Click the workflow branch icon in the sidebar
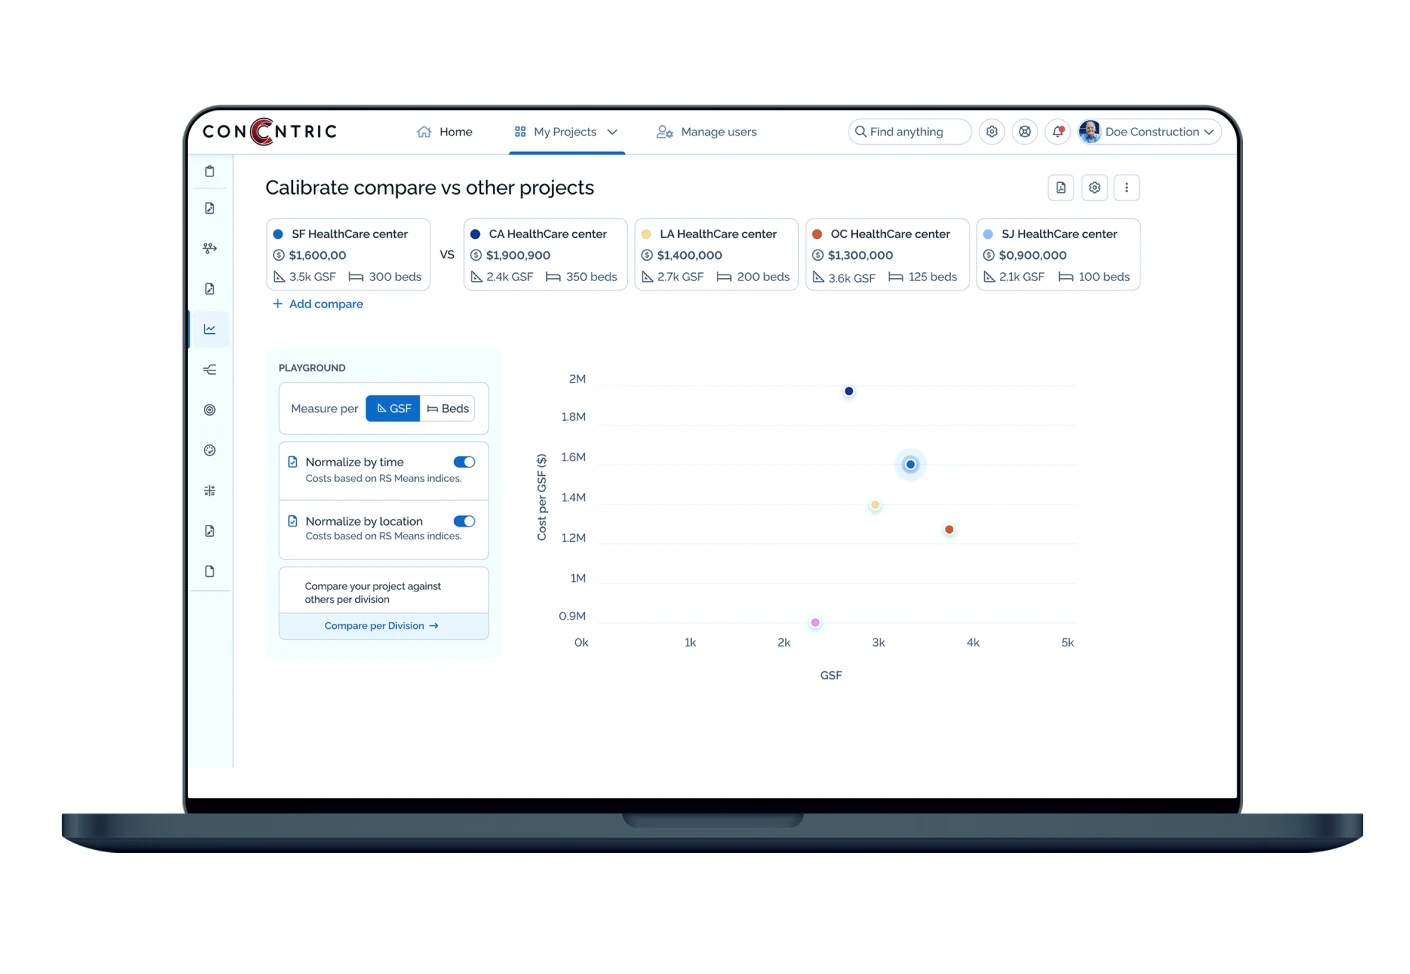 (x=209, y=248)
